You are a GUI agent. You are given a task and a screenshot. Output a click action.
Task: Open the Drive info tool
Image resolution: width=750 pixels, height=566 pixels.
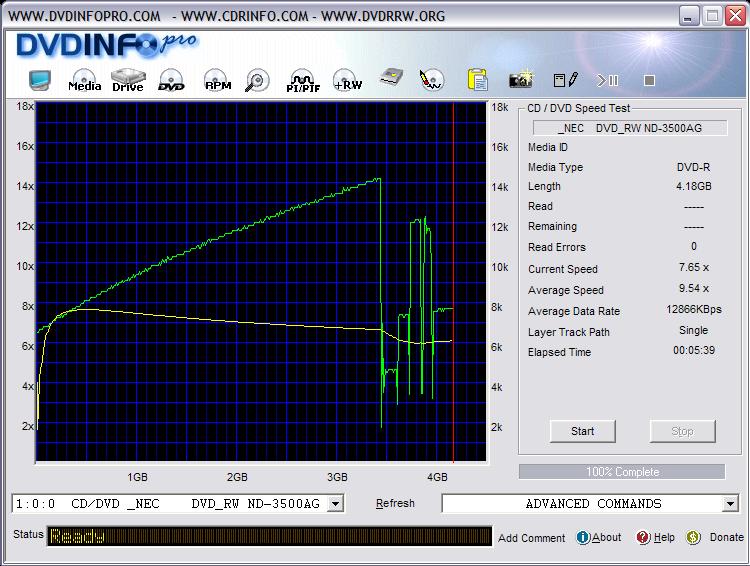[128, 80]
